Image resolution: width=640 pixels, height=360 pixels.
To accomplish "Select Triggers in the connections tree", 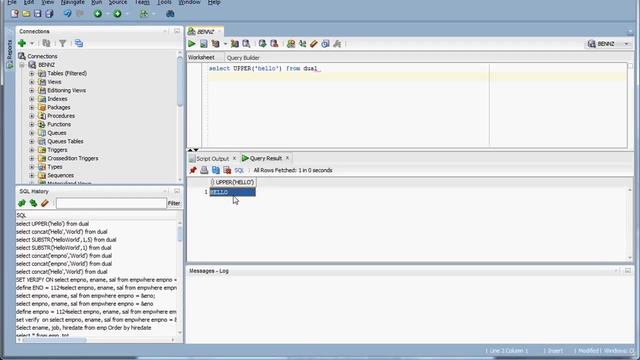I will [57, 150].
